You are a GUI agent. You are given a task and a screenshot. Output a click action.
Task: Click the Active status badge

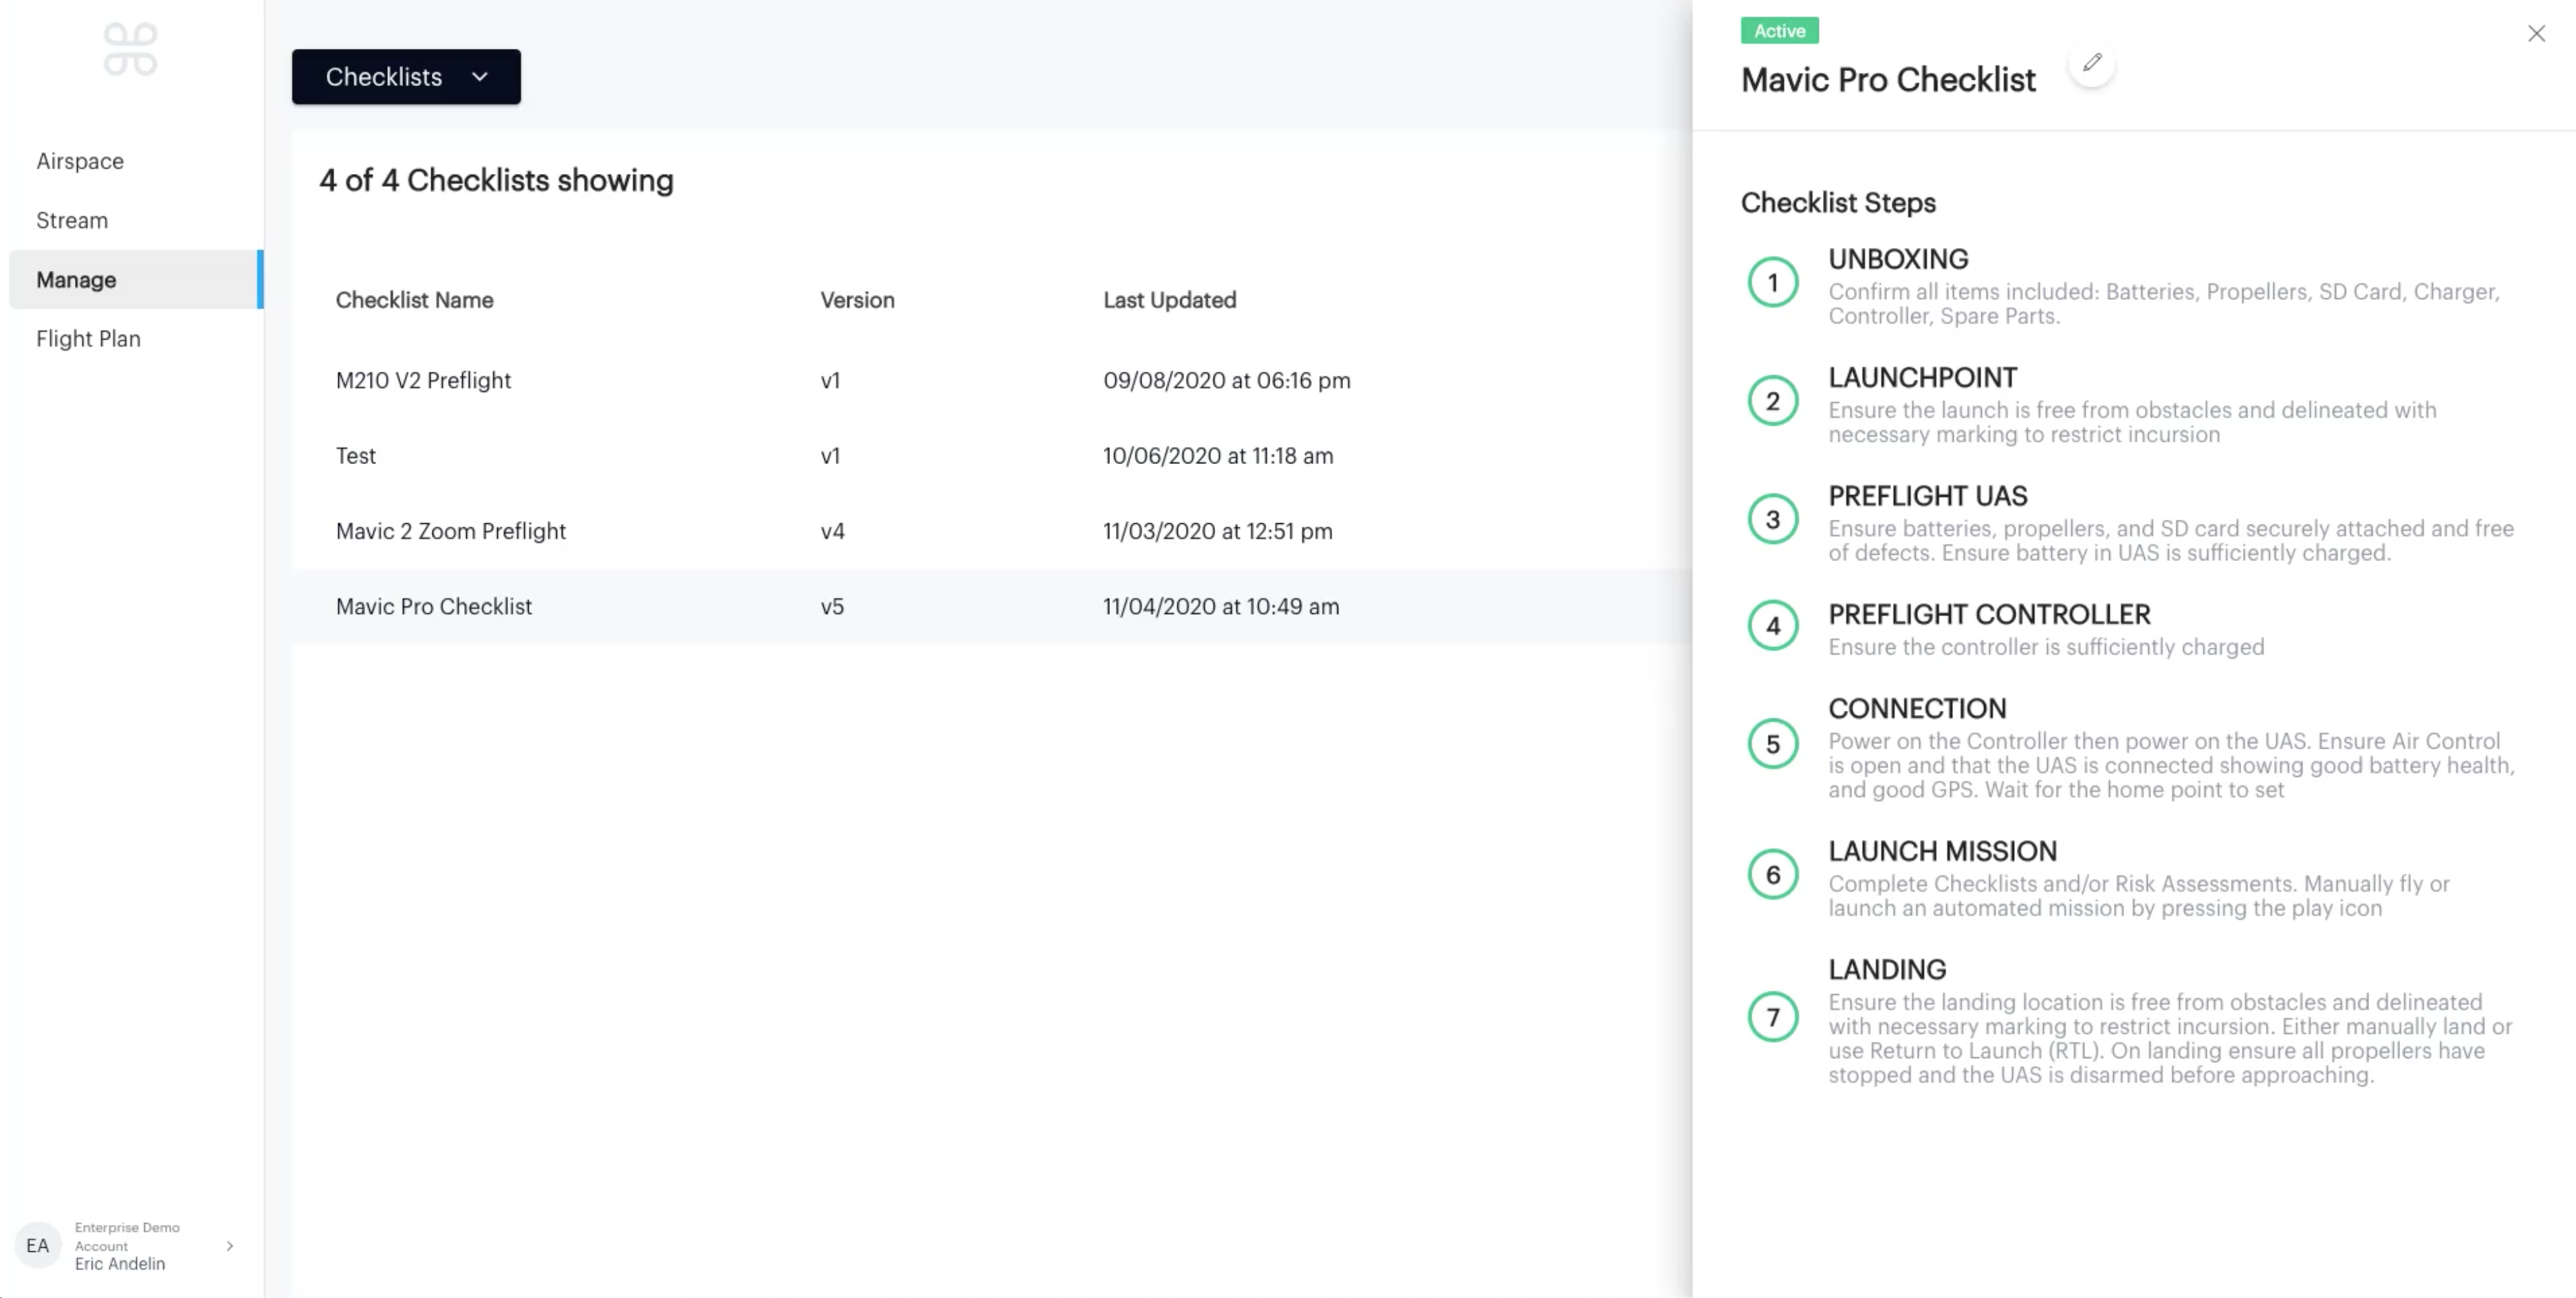coord(1779,31)
